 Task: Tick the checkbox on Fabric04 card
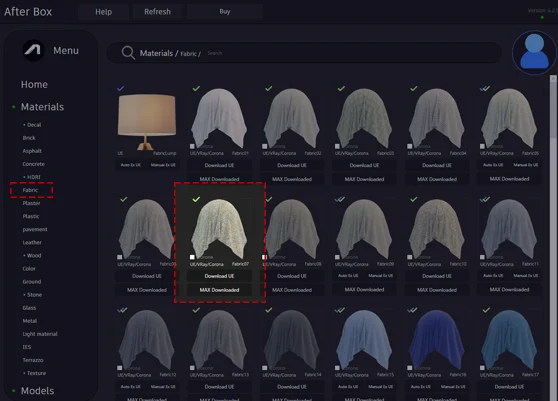coord(410,146)
